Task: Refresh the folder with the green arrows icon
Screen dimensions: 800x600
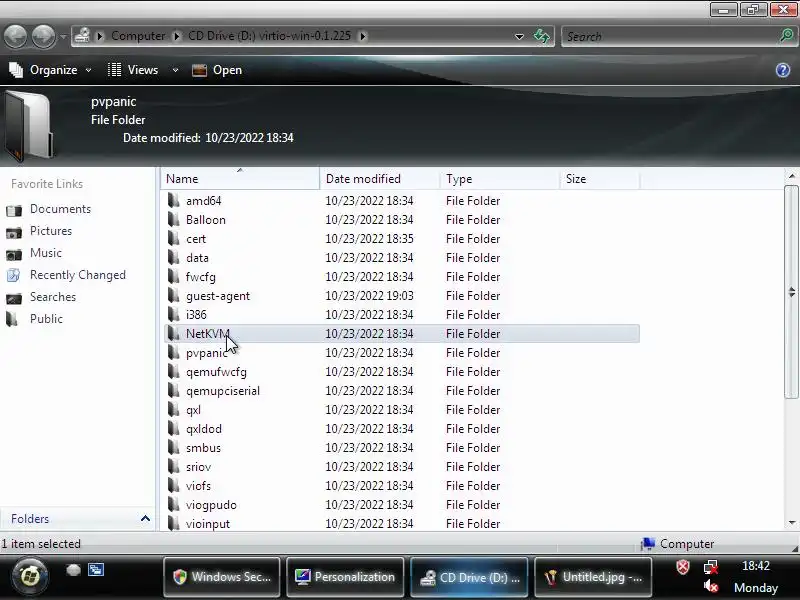Action: pyautogui.click(x=542, y=36)
